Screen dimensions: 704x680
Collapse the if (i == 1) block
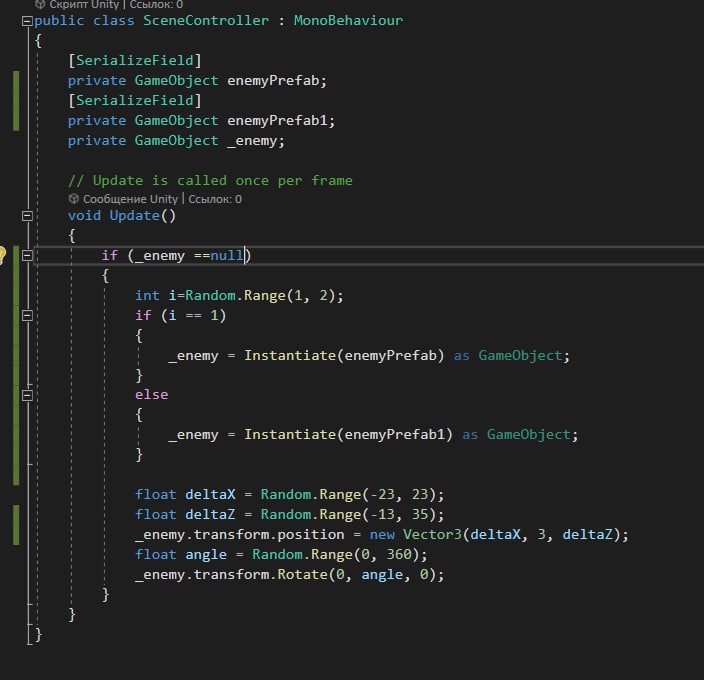[27, 316]
